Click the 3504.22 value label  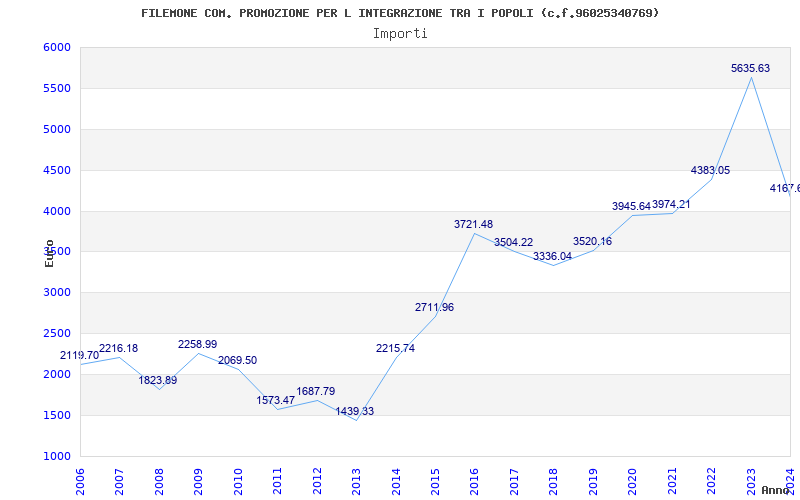tap(513, 242)
